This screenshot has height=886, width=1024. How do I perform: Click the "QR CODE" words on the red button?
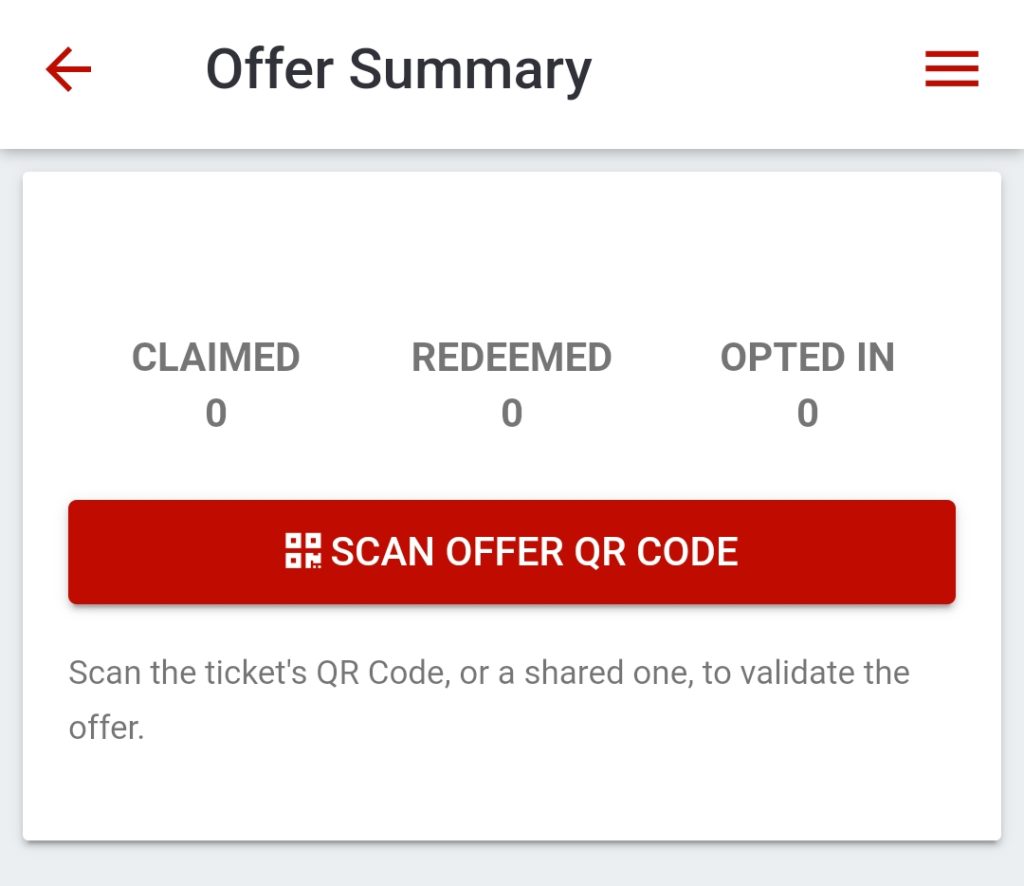point(656,552)
